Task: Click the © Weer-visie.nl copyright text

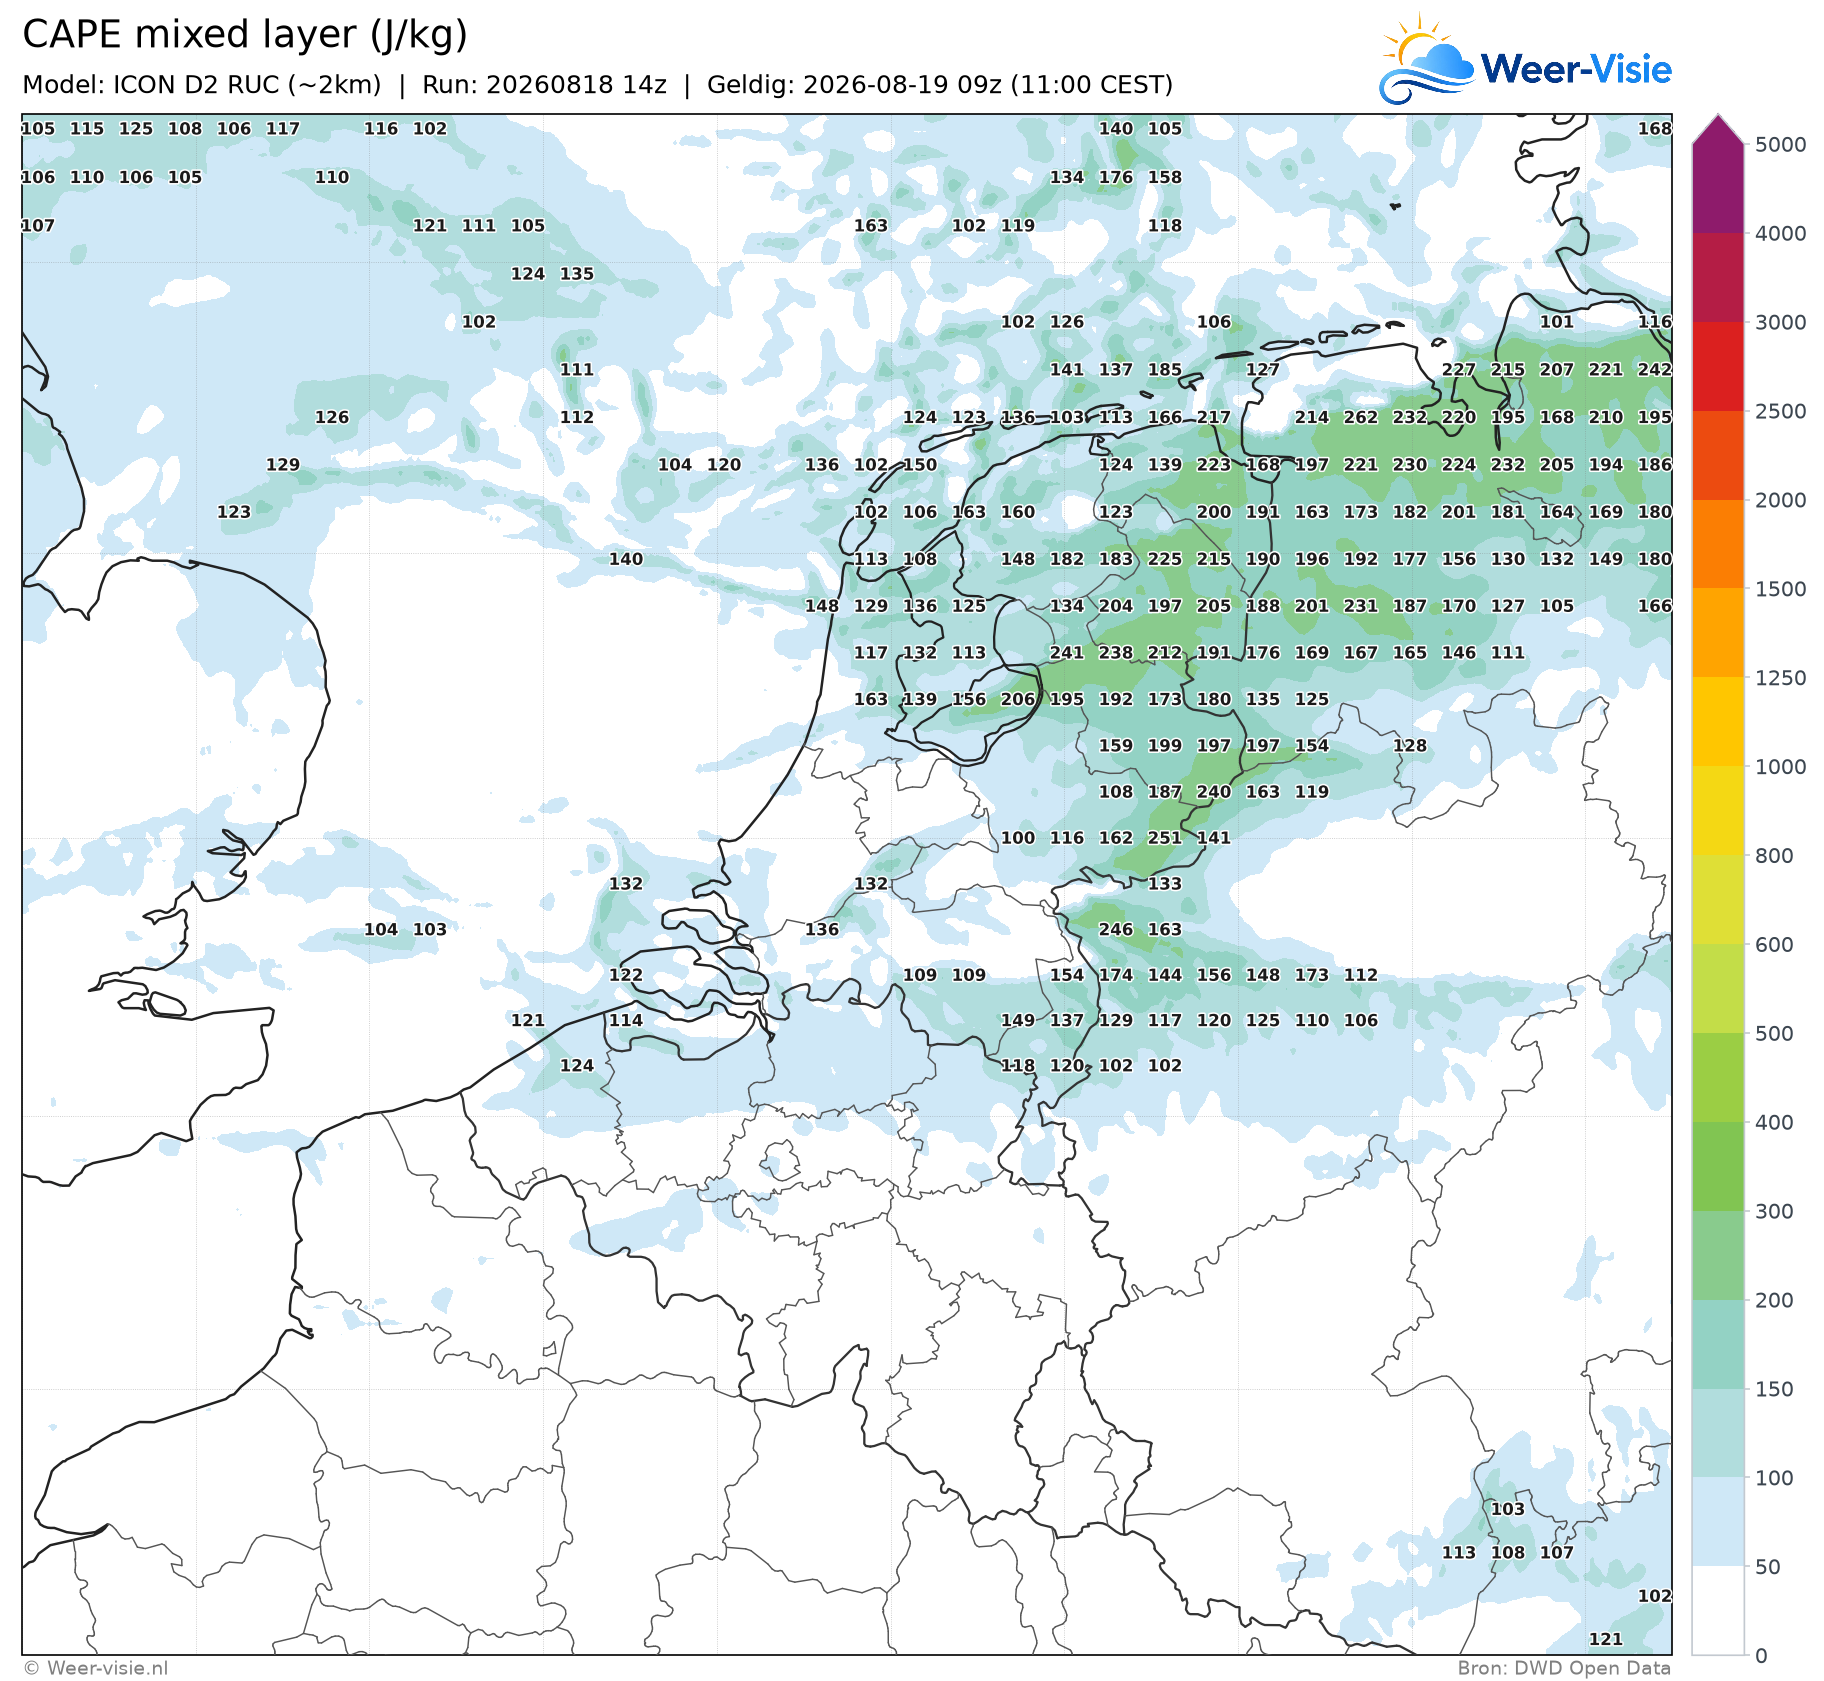Action: [x=96, y=1667]
